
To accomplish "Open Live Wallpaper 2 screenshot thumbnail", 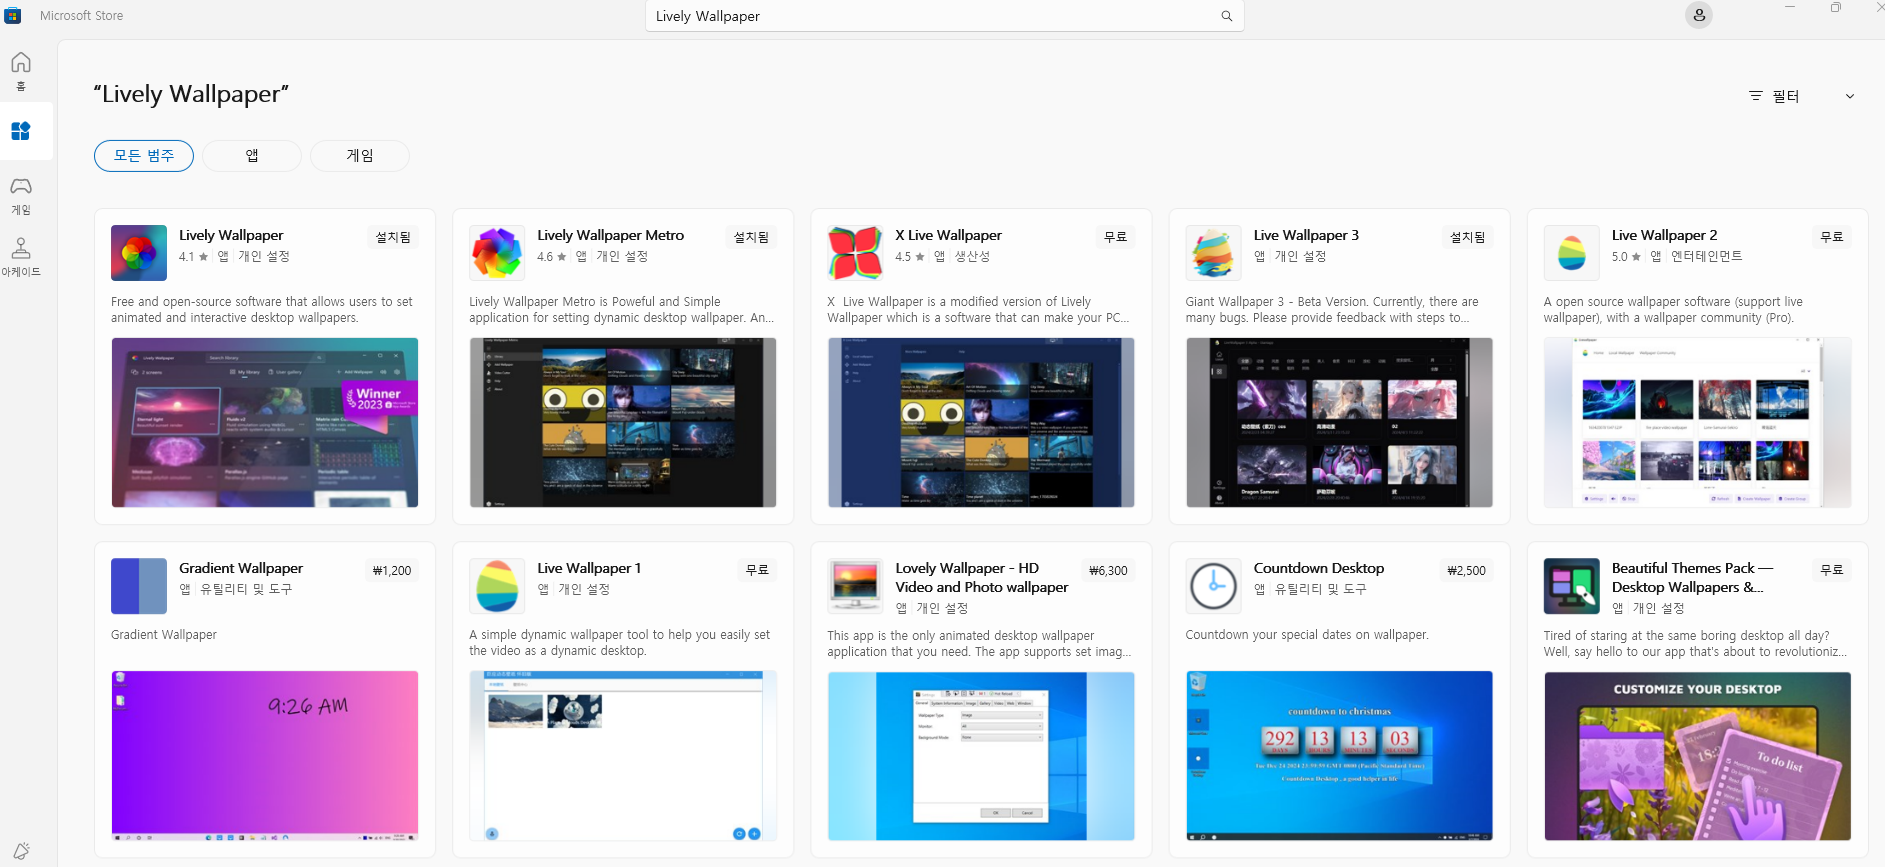I will [x=1698, y=422].
